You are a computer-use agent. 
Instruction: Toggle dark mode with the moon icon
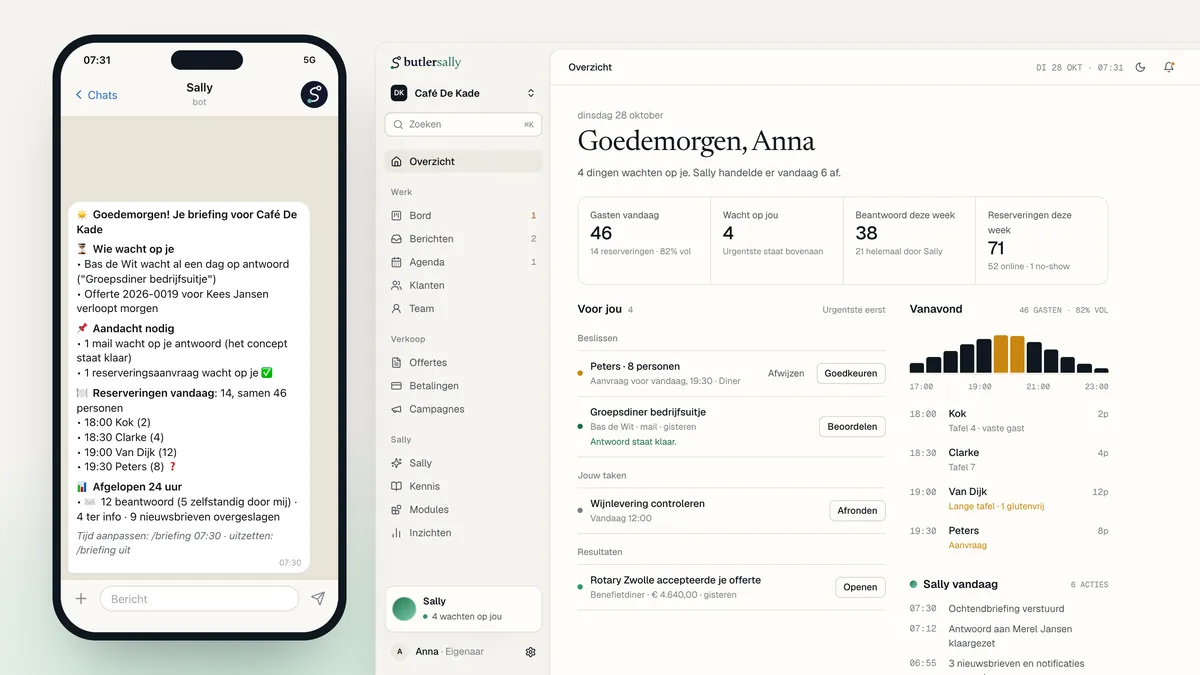point(1141,67)
